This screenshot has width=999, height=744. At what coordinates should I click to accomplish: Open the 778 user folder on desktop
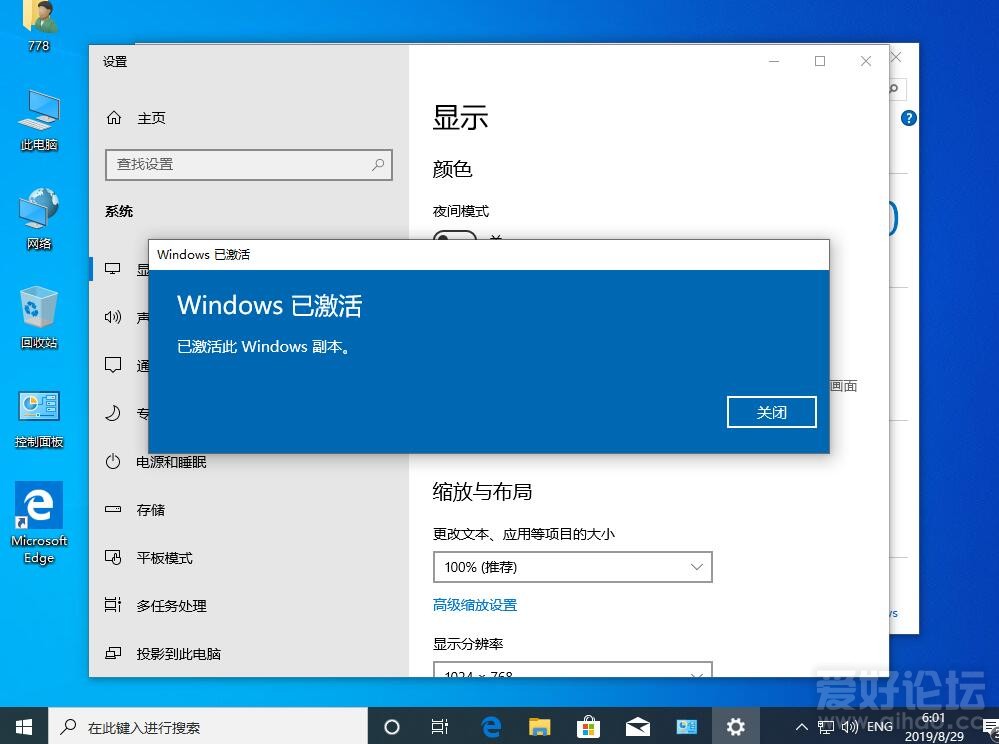coord(39,25)
